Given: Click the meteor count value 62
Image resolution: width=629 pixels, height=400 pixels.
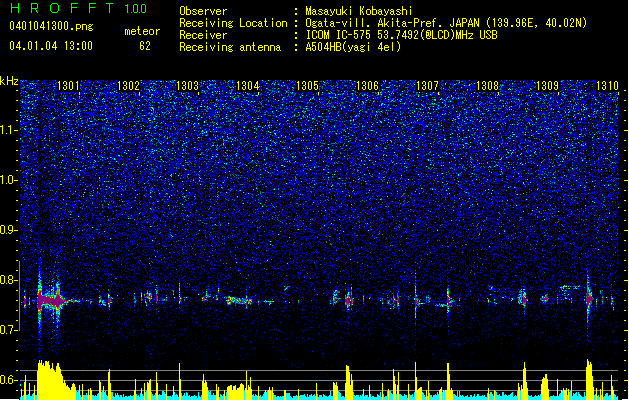Looking at the screenshot, I should 145,46.
